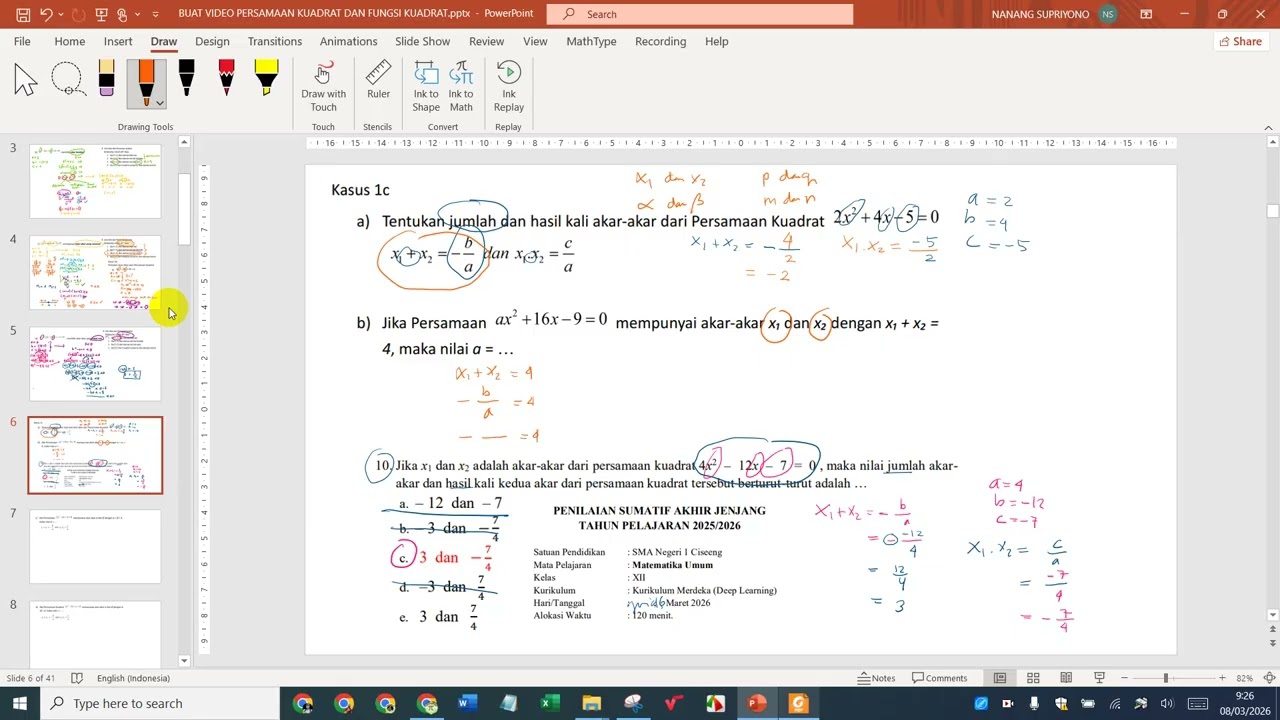
Task: Choose the orange pen
Action: [x=146, y=82]
